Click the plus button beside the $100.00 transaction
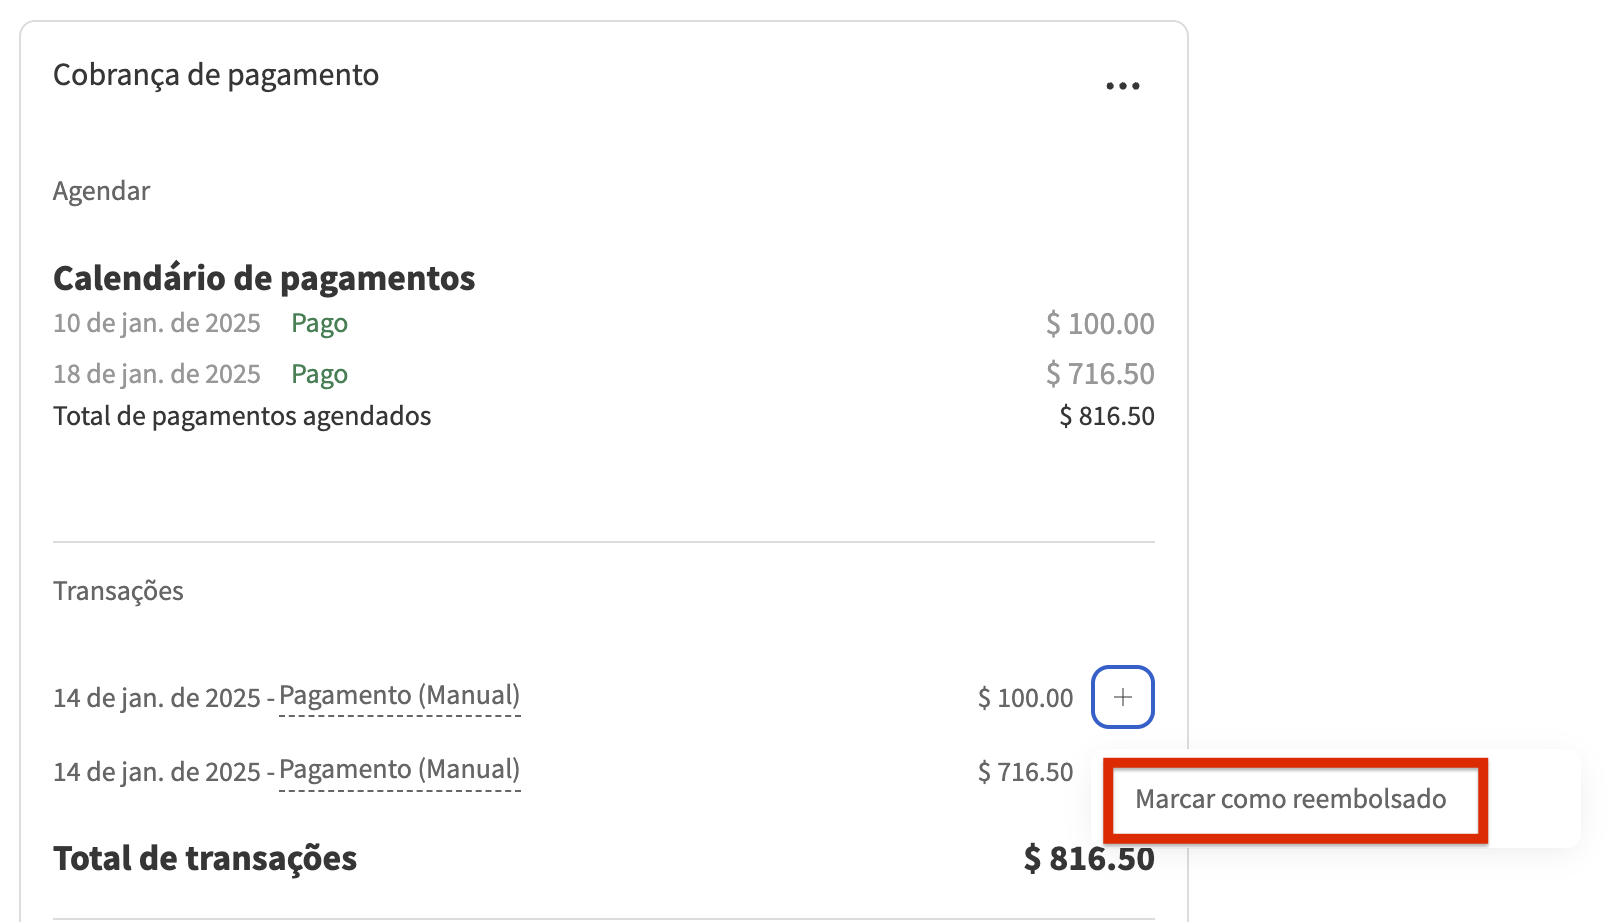Image resolution: width=1606 pixels, height=922 pixels. (x=1122, y=697)
